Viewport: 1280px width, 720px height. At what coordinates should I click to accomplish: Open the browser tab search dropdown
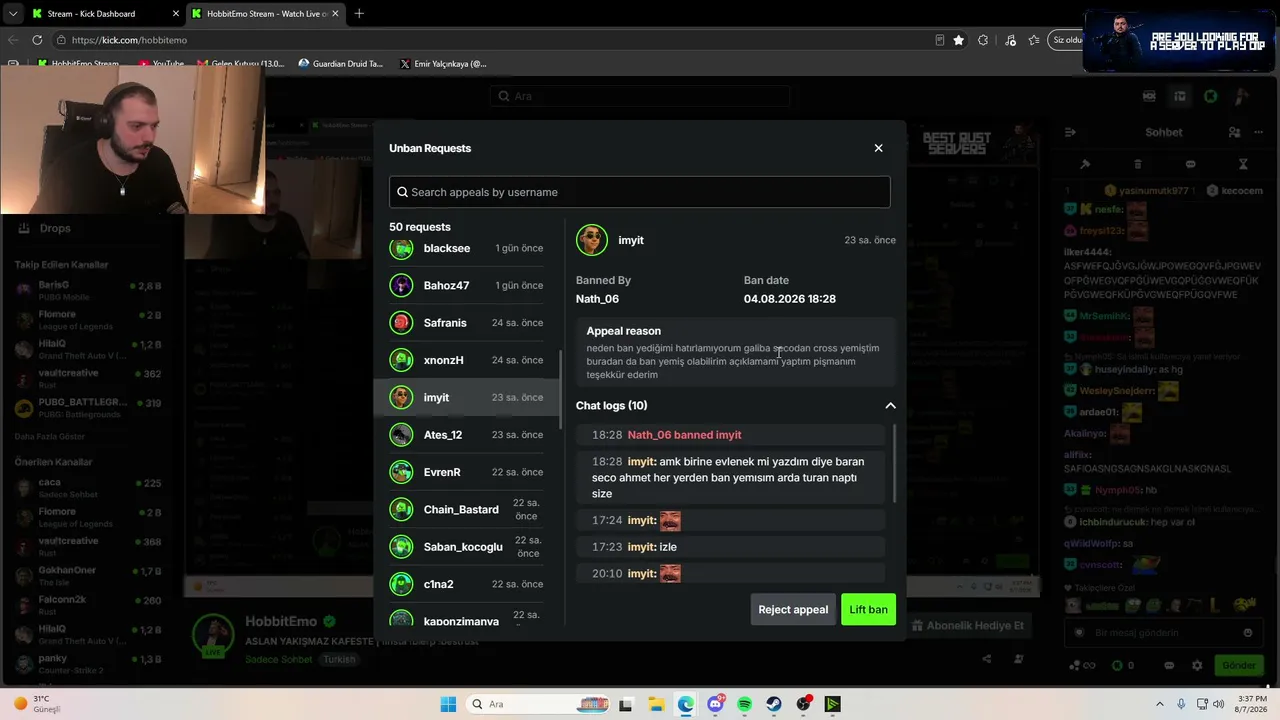coord(12,14)
